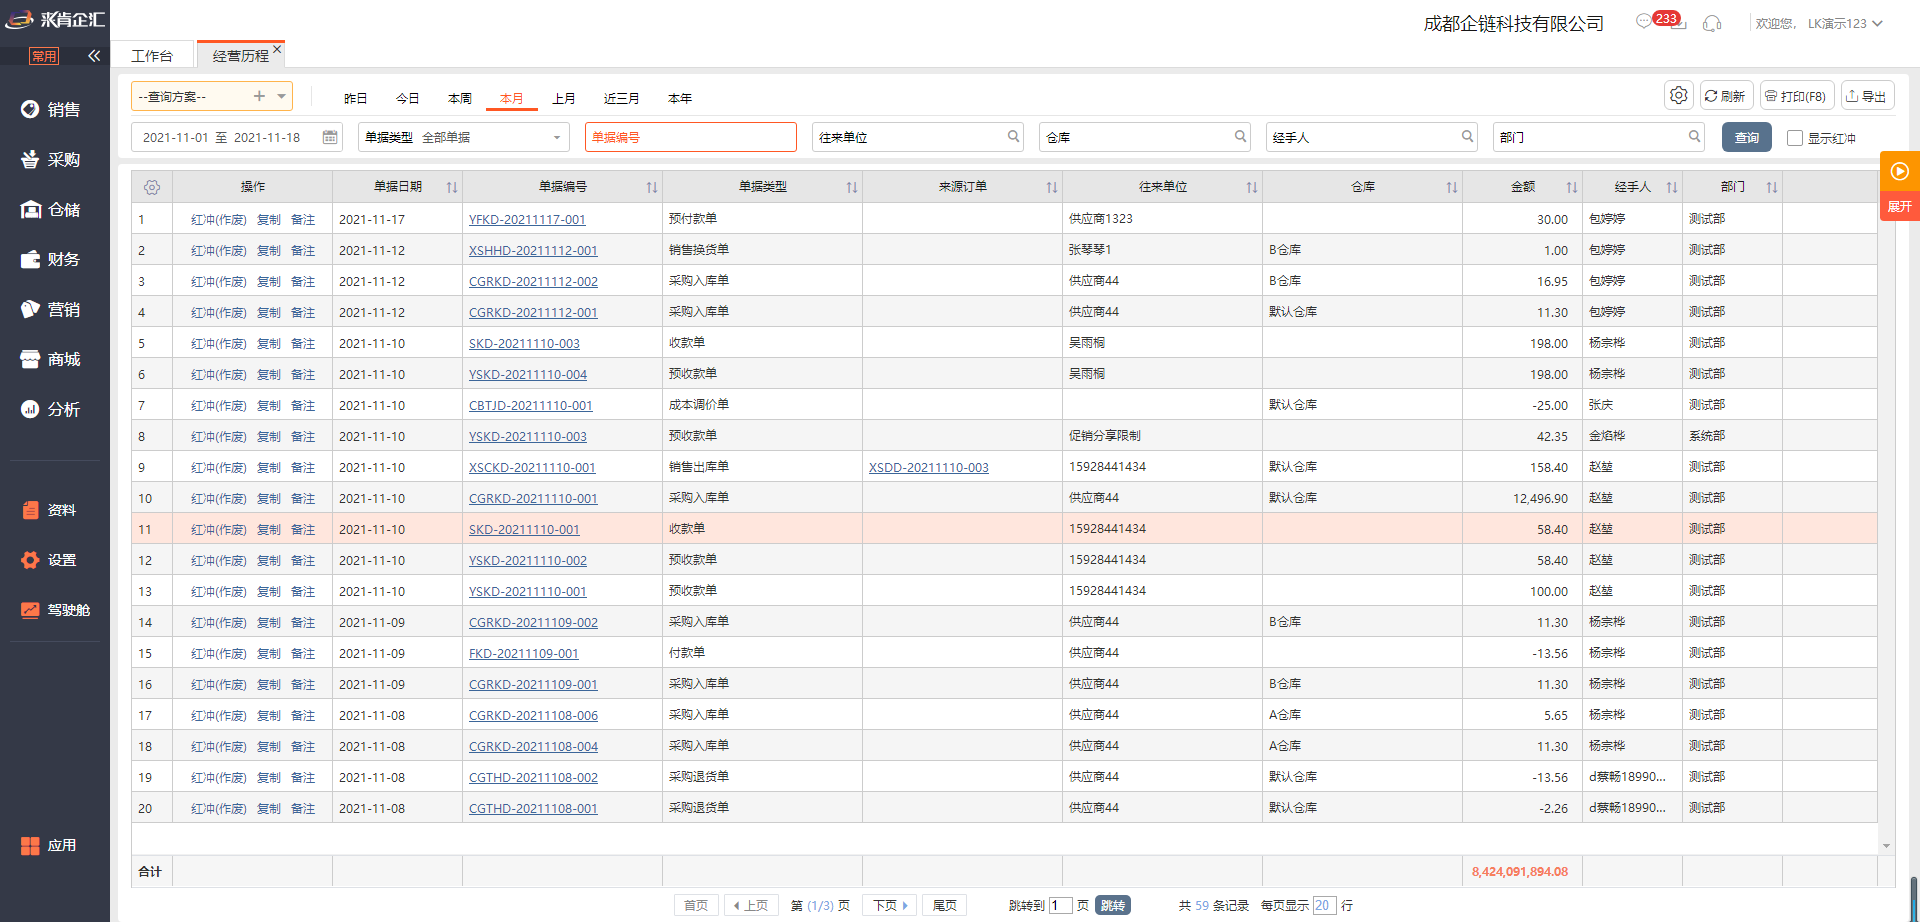Click the calendar icon in the date range field

tap(330, 137)
